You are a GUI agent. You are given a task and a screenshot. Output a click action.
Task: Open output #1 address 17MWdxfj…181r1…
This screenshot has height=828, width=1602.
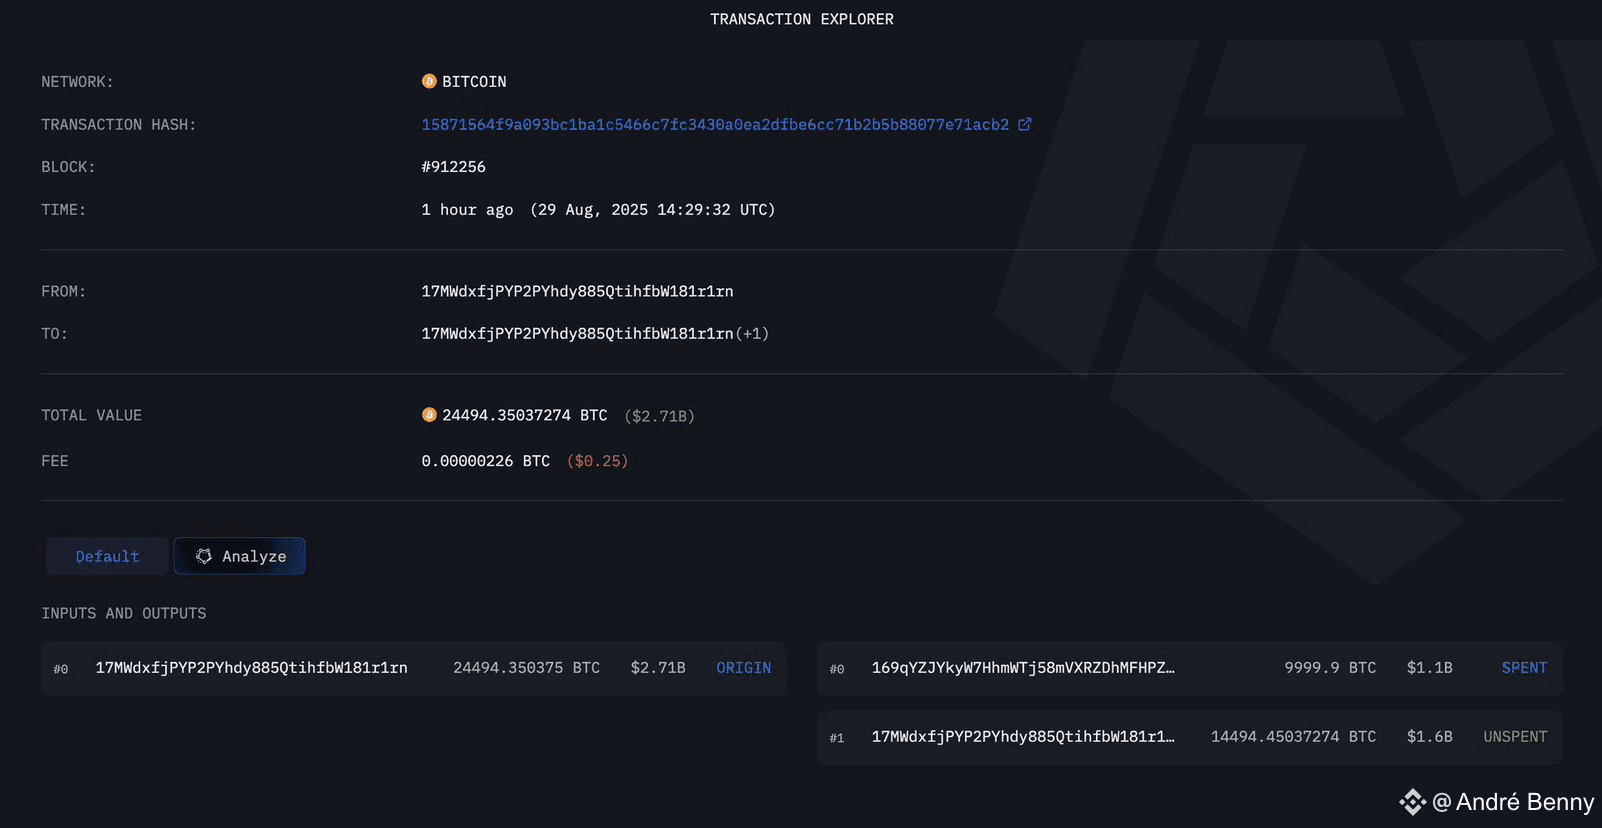[x=1023, y=737]
